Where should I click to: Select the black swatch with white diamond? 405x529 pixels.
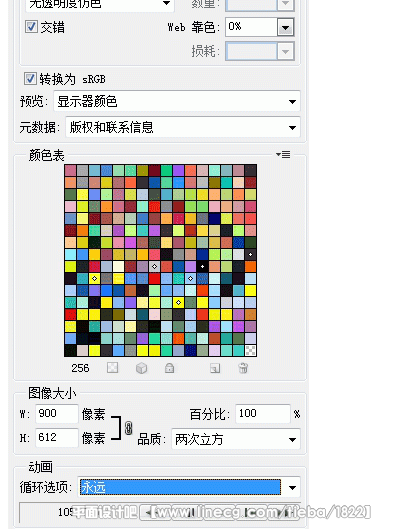point(202,267)
